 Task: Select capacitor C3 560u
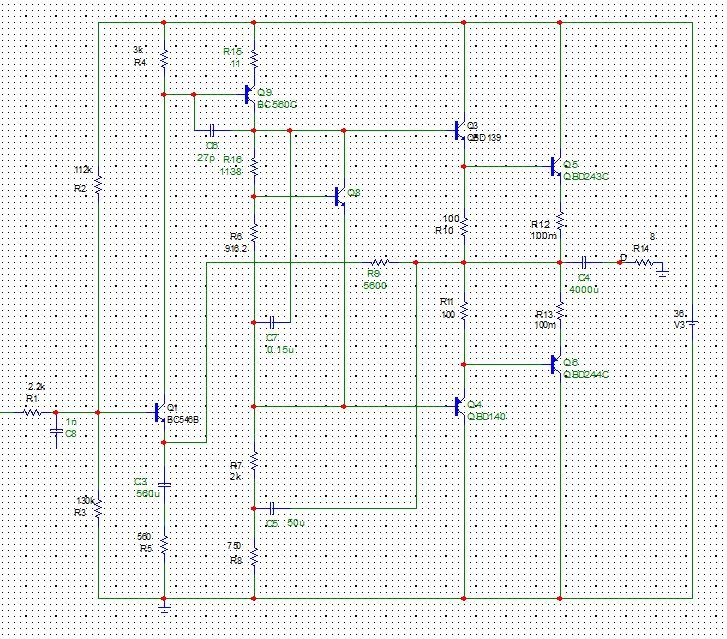[164, 485]
